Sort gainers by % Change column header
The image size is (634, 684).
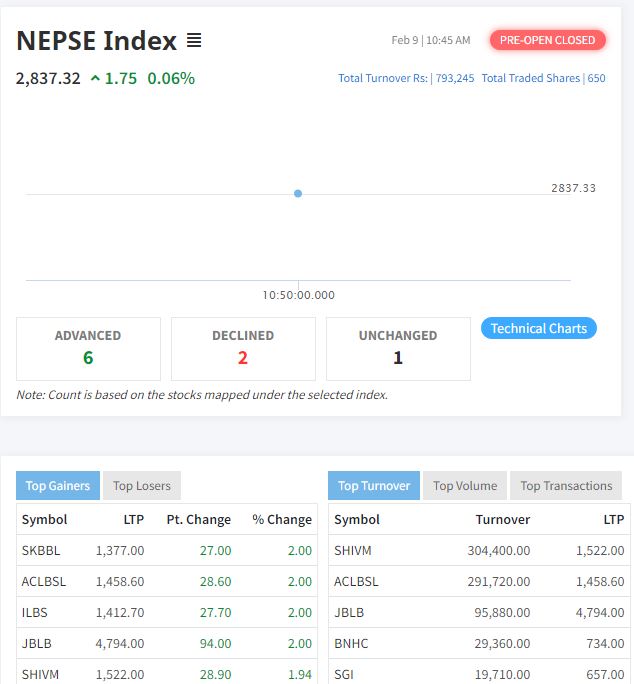point(282,519)
